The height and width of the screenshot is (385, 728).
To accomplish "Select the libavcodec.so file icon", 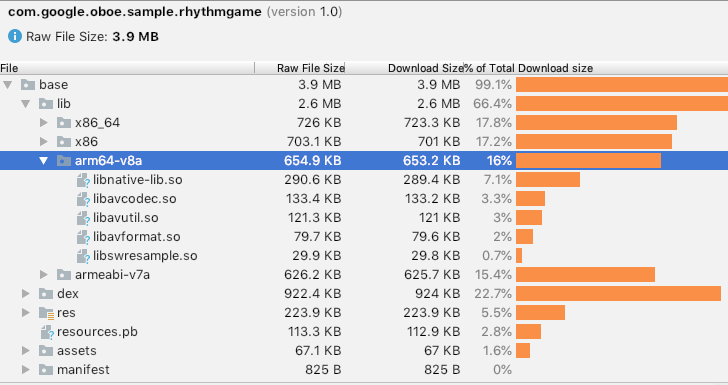I will 83,199.
